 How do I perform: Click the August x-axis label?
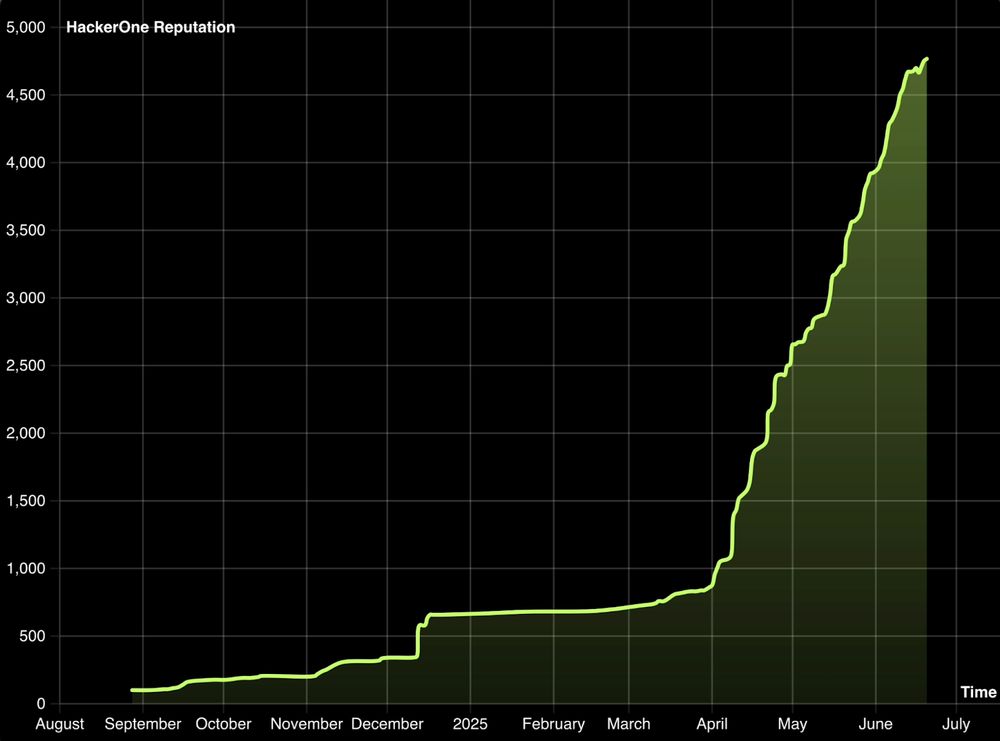pos(60,724)
